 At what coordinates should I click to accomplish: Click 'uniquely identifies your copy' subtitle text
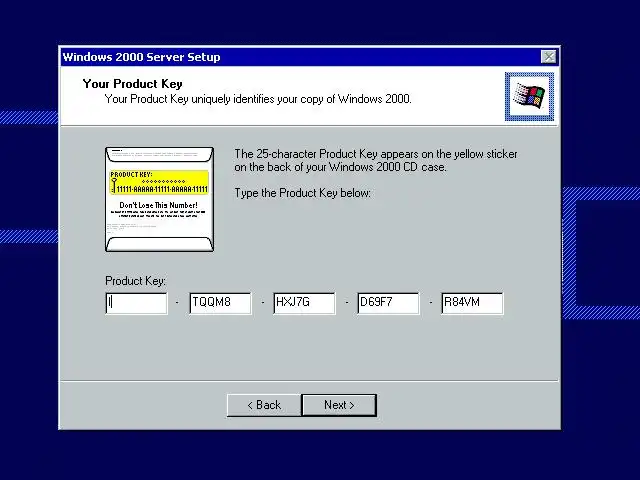click(258, 99)
